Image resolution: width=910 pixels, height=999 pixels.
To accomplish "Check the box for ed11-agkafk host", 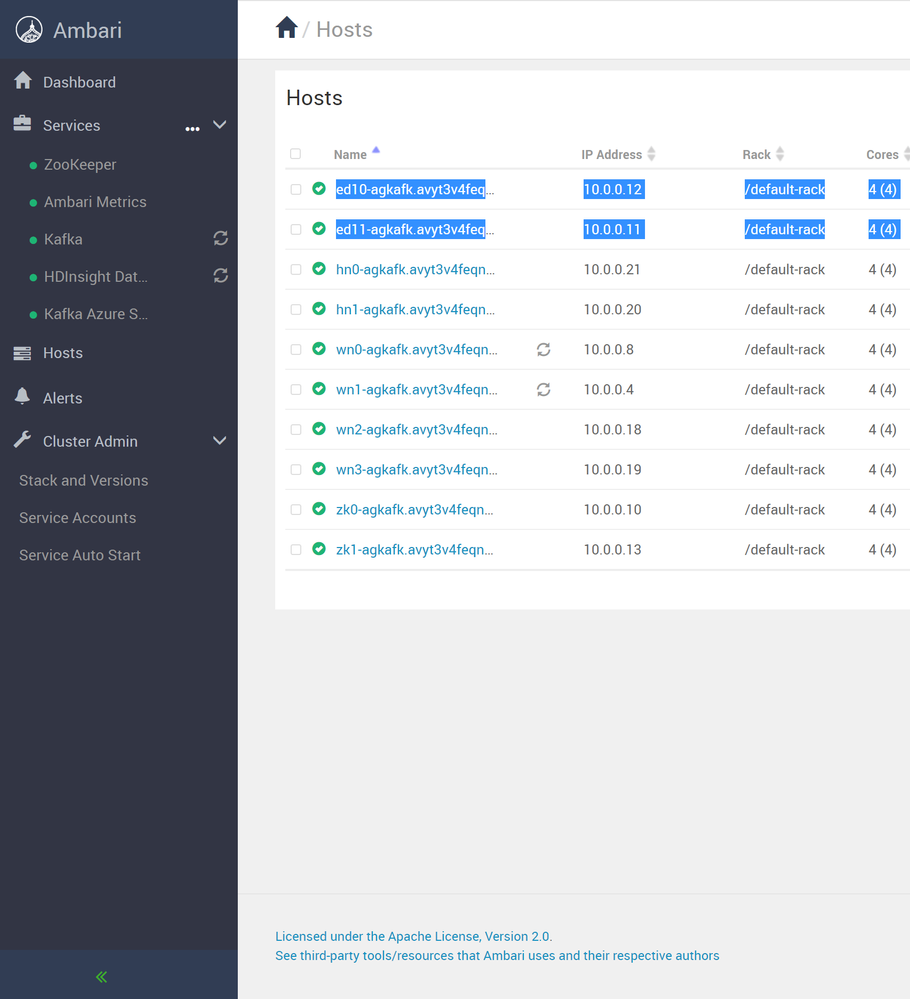I will [296, 229].
